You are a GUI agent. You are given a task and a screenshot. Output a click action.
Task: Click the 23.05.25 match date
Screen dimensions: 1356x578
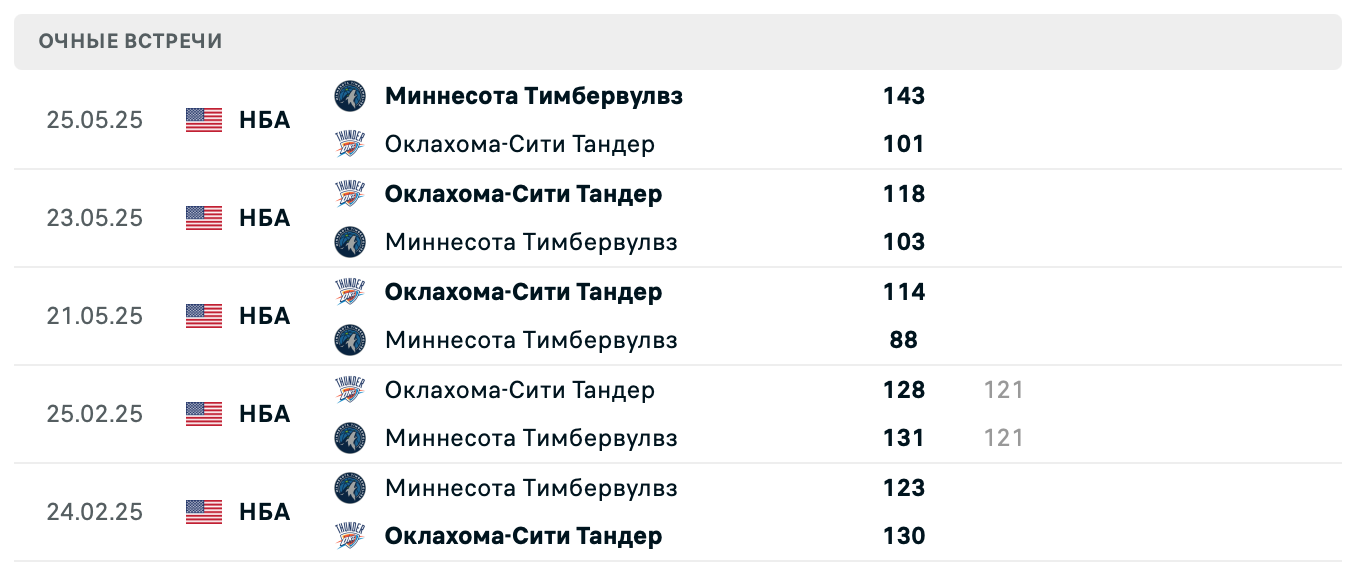pos(95,218)
